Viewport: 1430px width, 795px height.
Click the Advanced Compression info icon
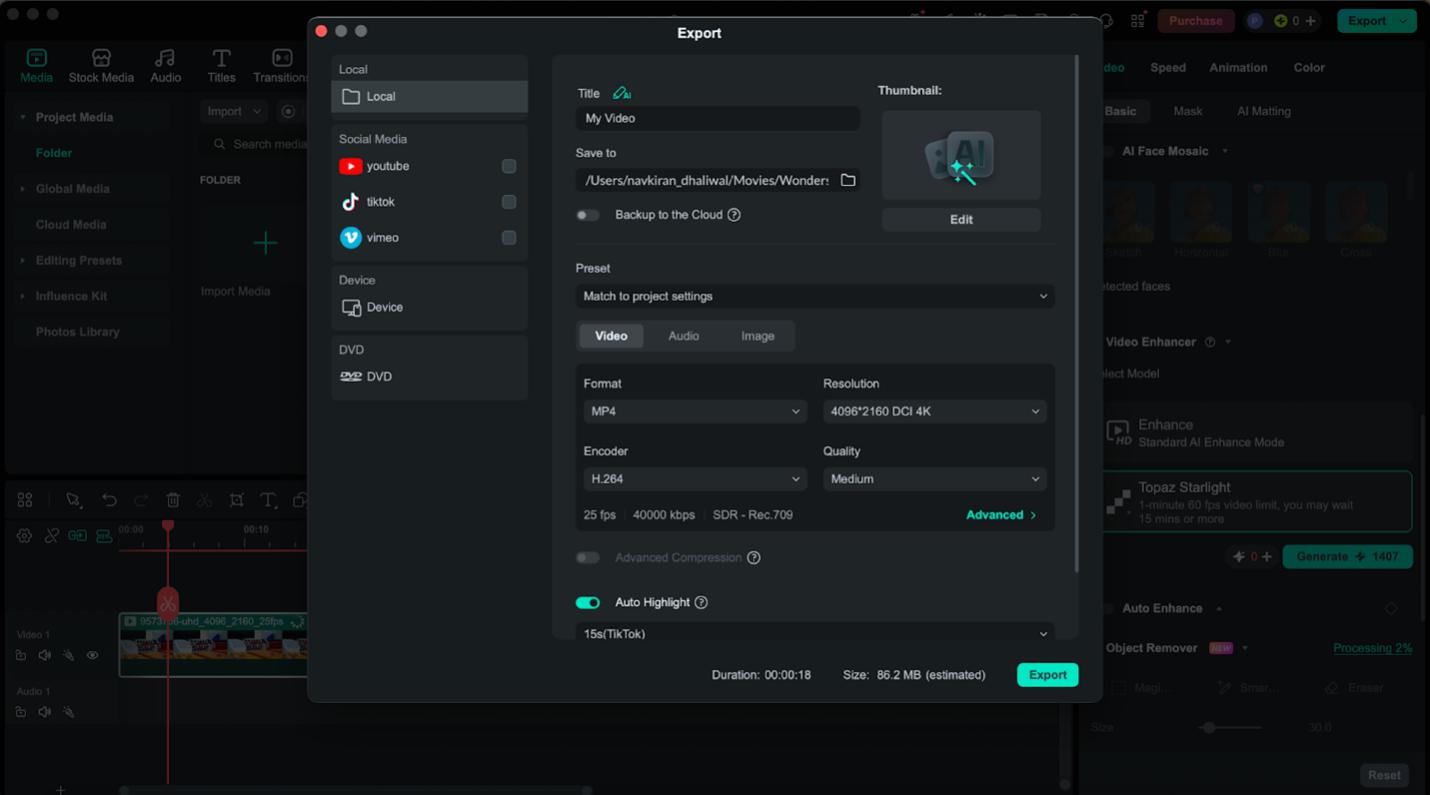754,558
